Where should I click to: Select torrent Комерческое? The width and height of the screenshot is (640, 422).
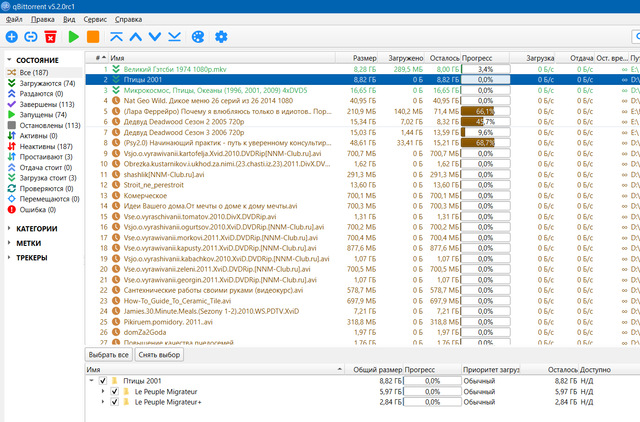pyautogui.click(x=145, y=195)
